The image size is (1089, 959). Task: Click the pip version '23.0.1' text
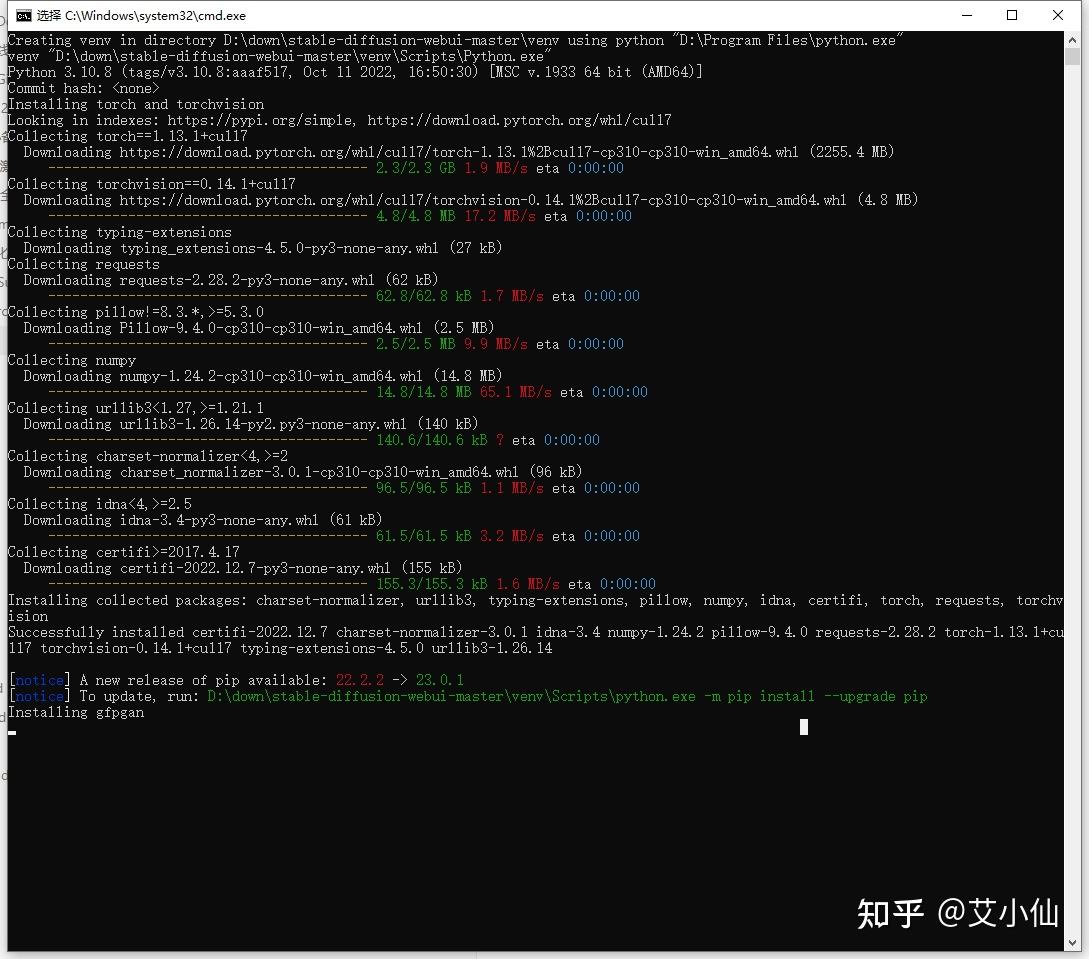(x=440, y=680)
